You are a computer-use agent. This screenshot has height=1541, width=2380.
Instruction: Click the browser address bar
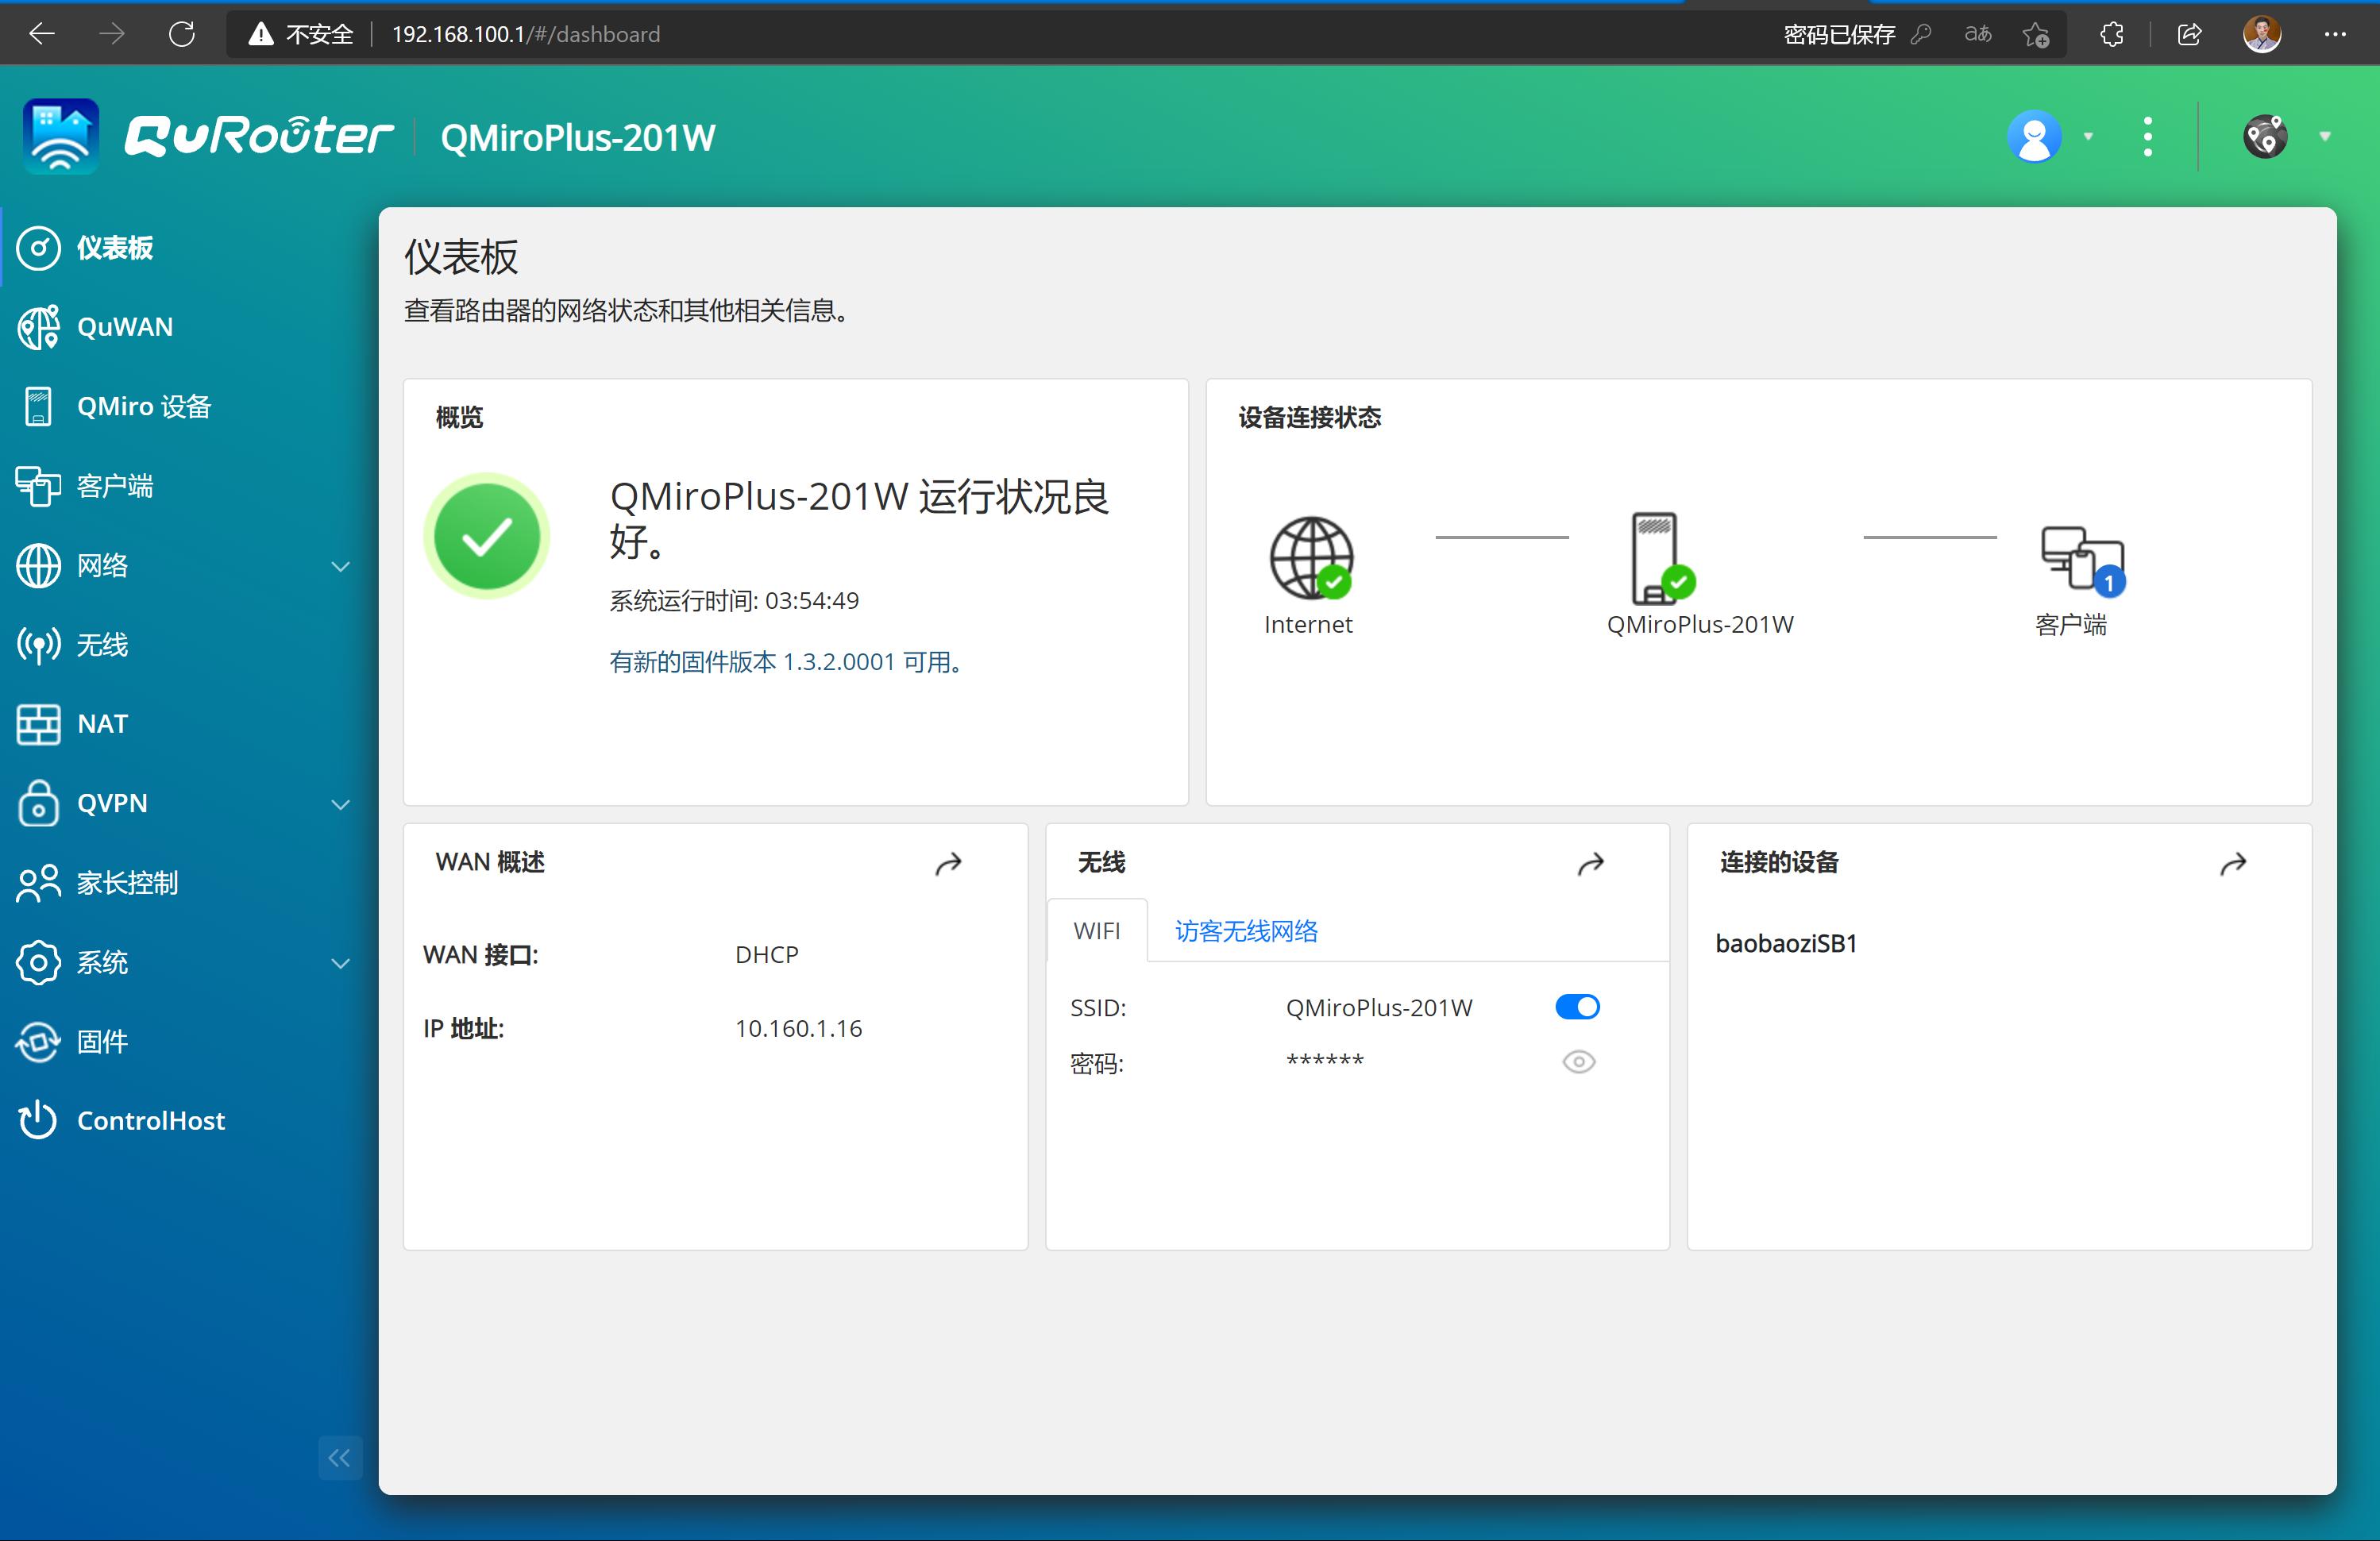[526, 33]
